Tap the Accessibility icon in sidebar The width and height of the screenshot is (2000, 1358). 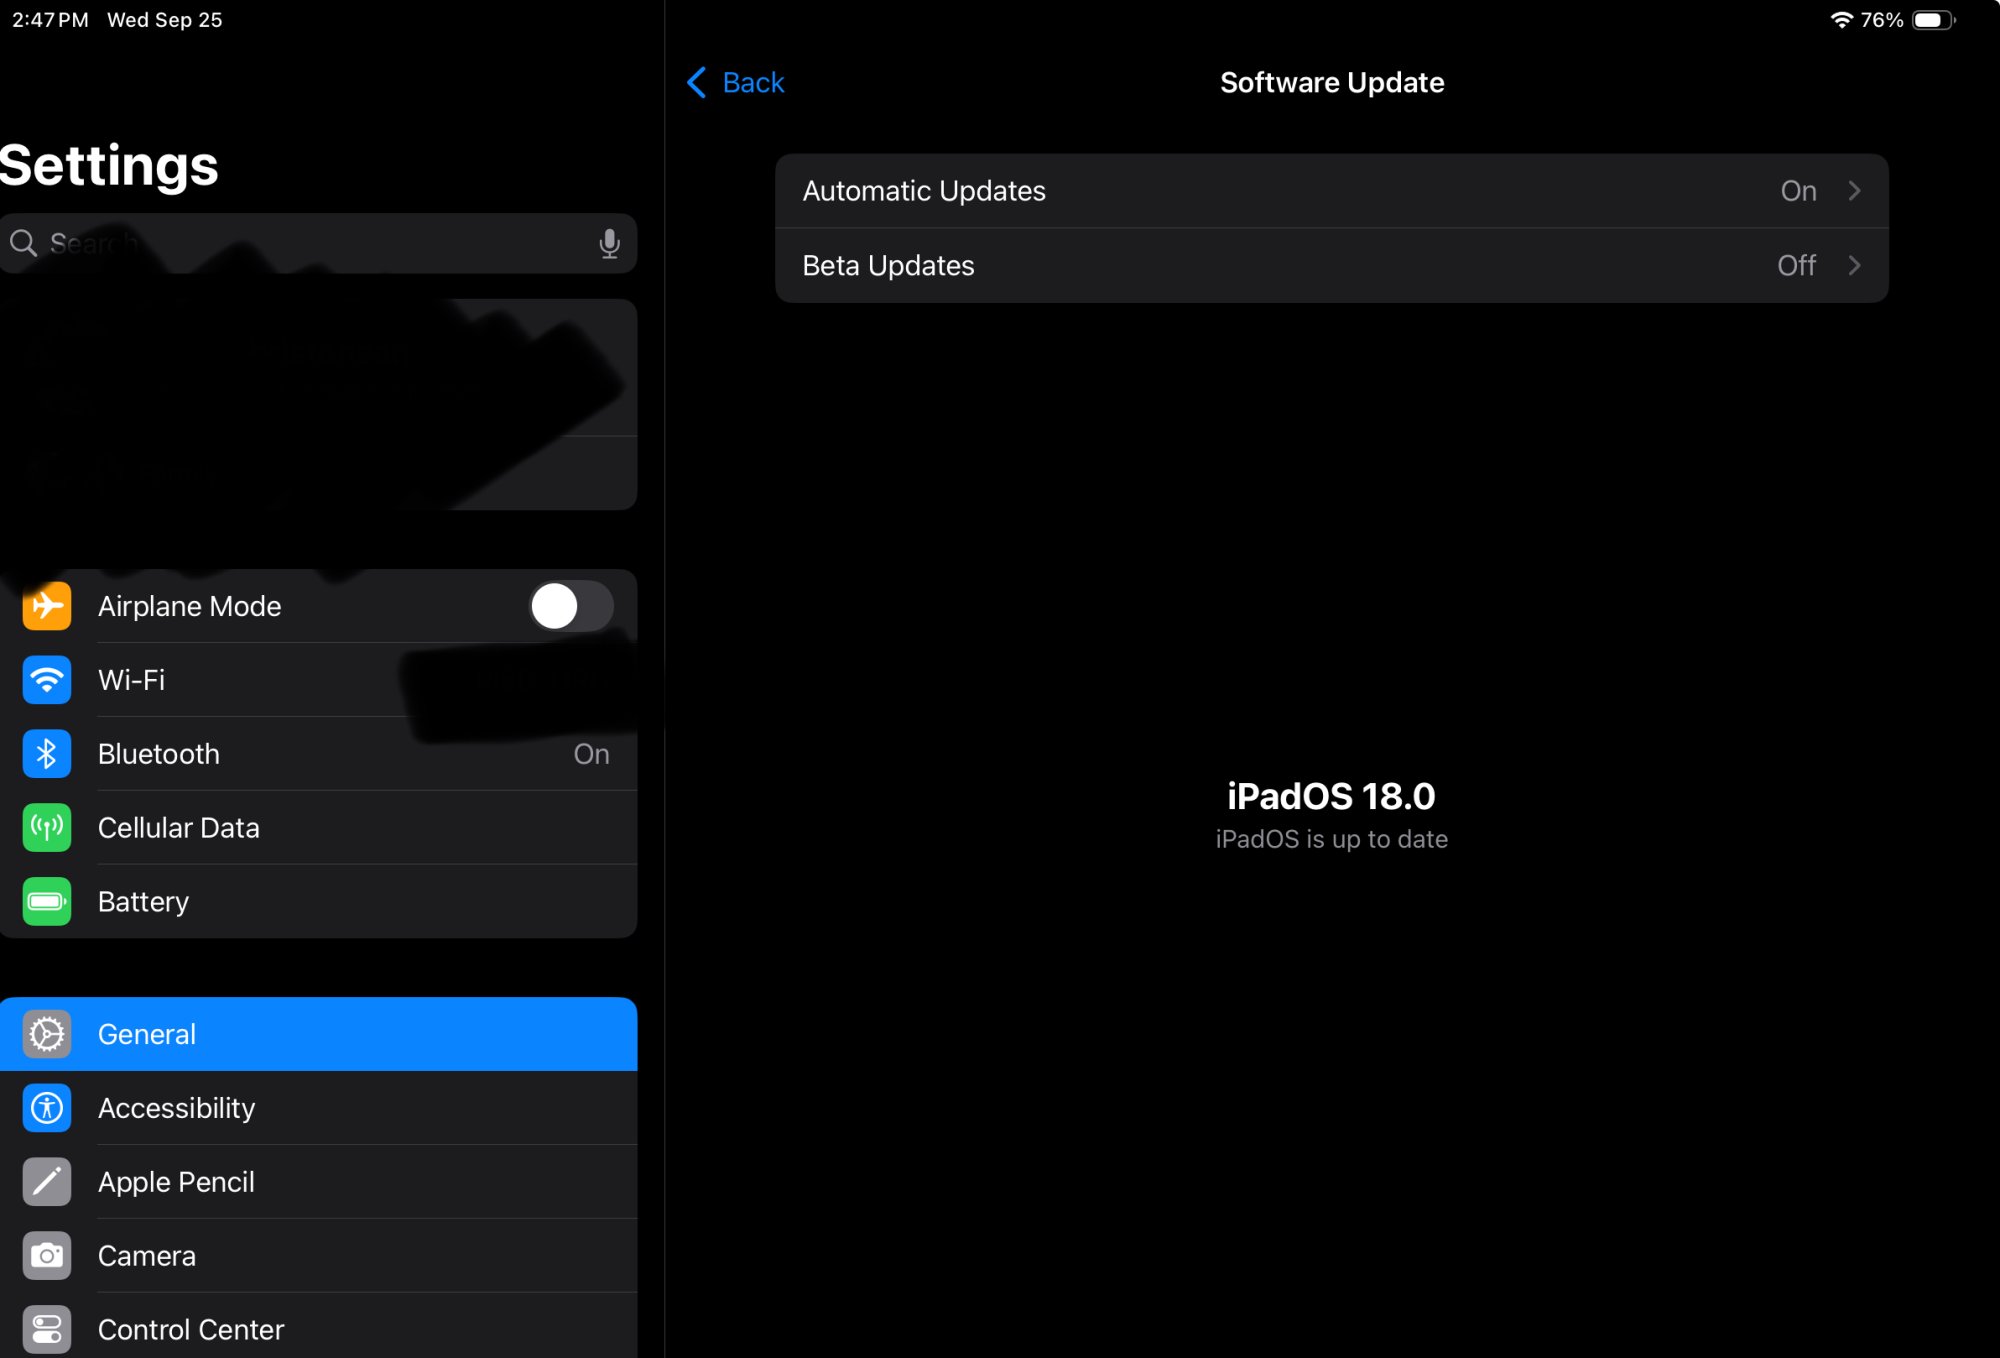[46, 1108]
